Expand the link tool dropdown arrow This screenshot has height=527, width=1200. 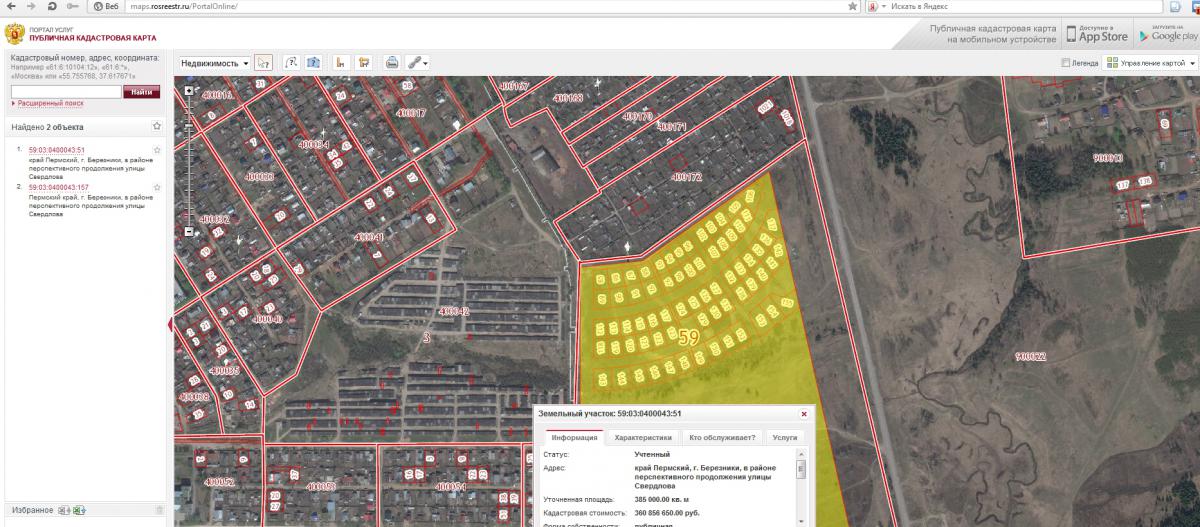pyautogui.click(x=427, y=63)
